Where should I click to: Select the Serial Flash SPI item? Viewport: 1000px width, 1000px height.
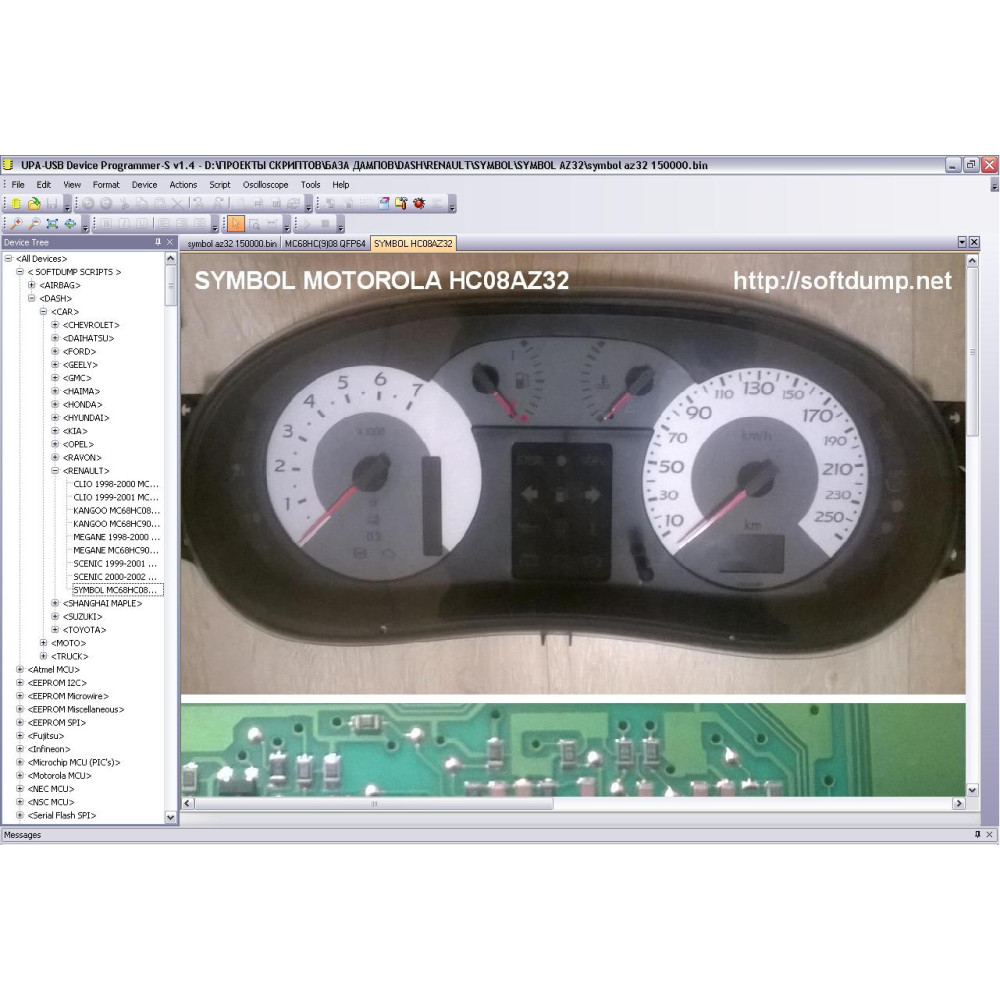click(x=62, y=815)
